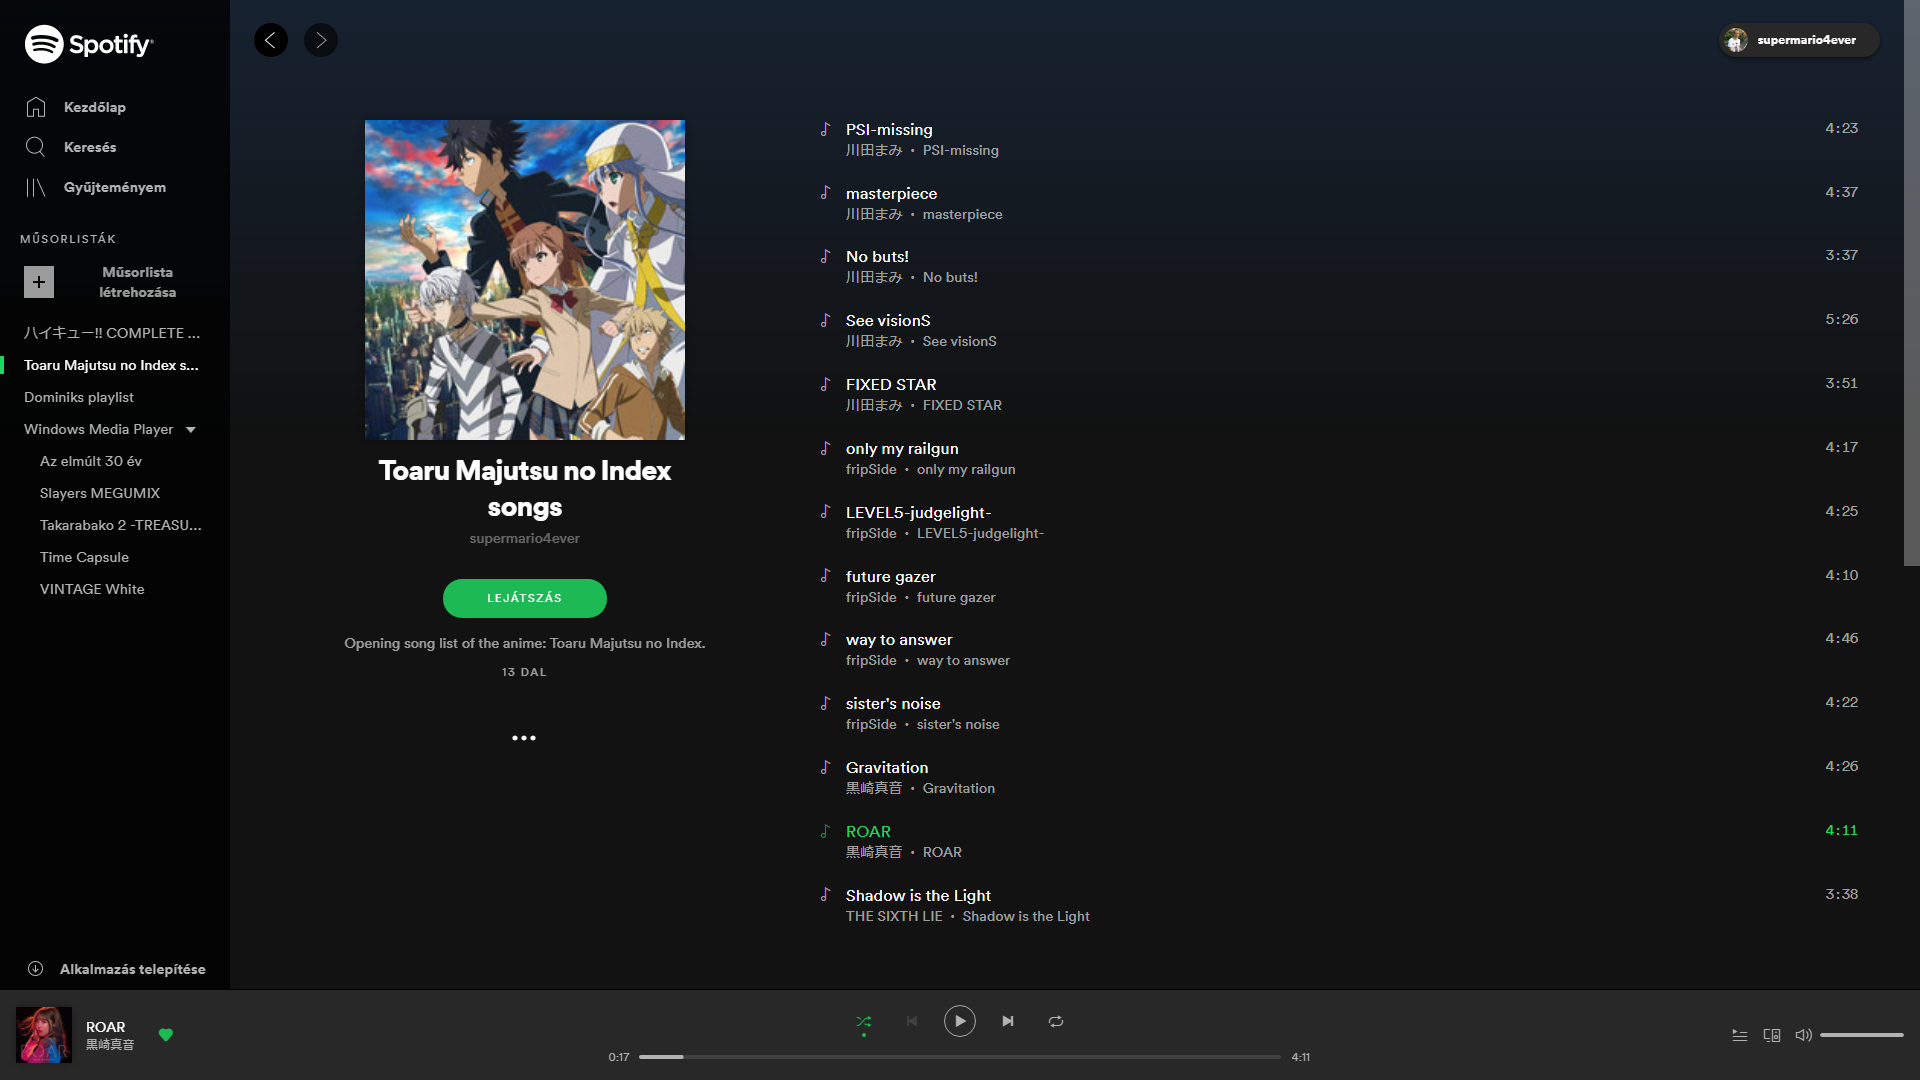Toggle shuffle playback
The height and width of the screenshot is (1080, 1920).
(864, 1021)
